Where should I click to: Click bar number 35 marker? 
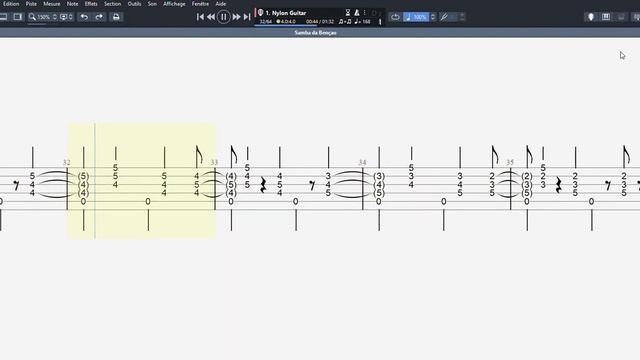510,162
